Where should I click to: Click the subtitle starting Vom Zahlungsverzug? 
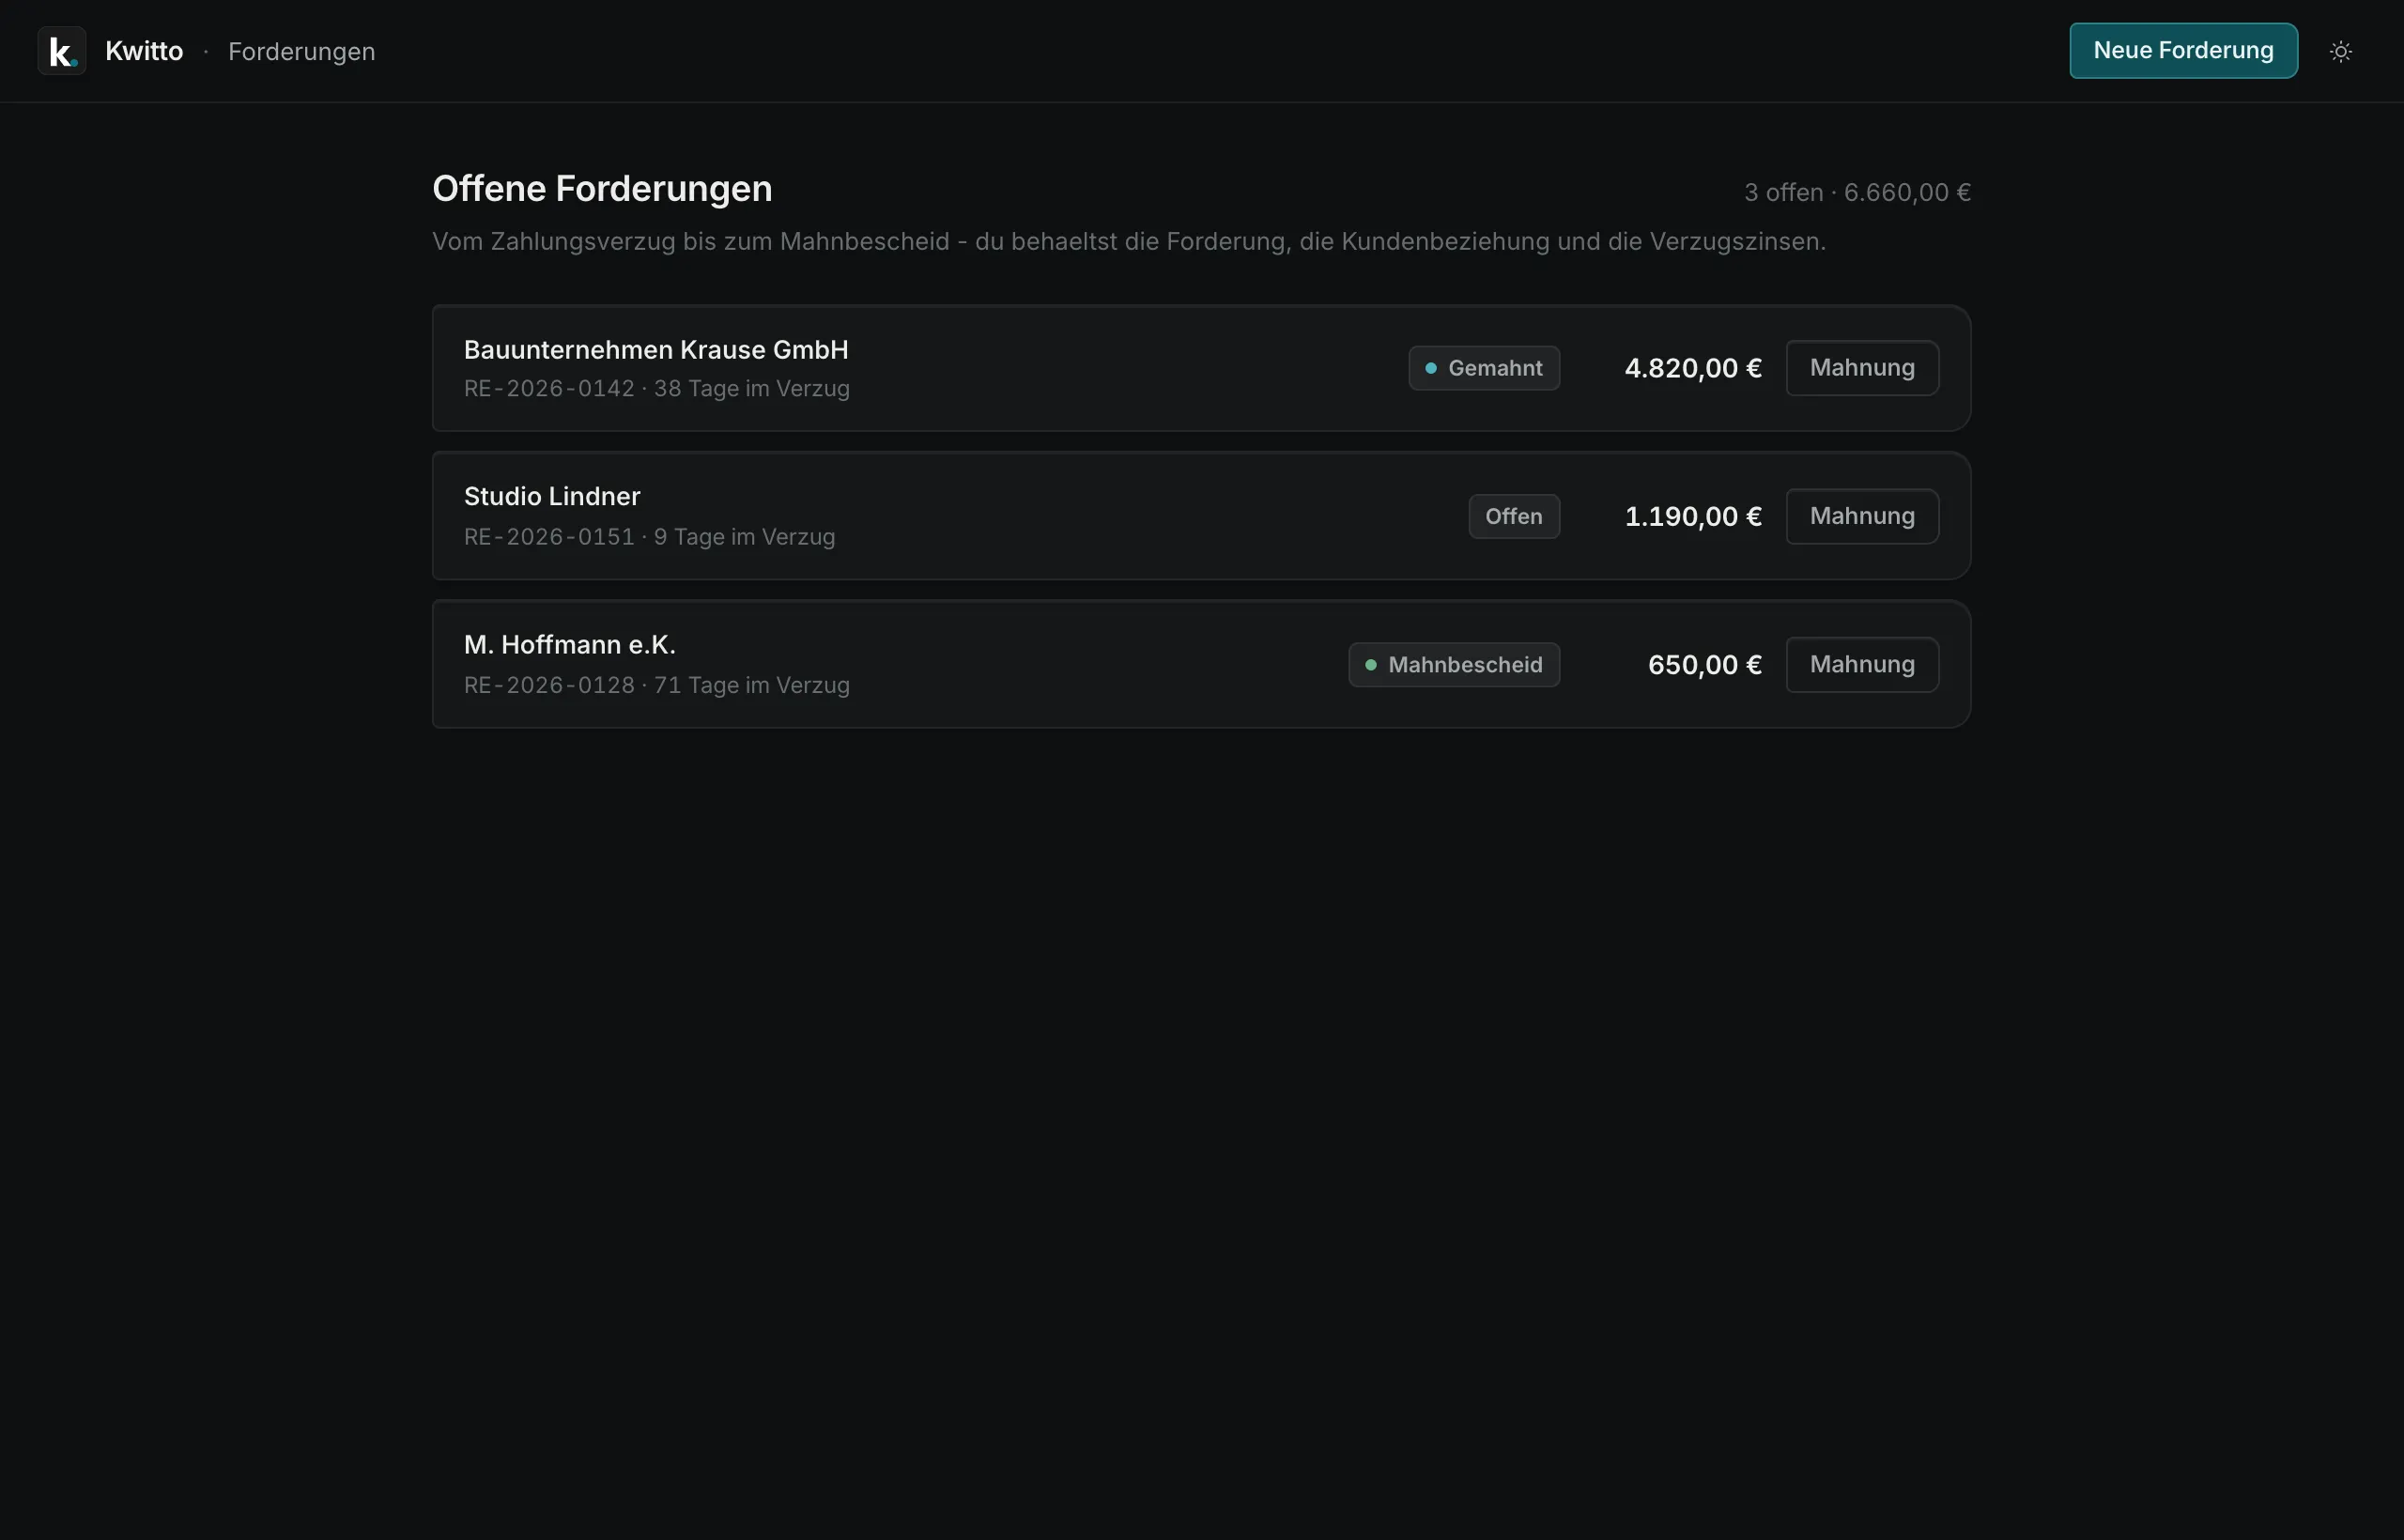1129,242
